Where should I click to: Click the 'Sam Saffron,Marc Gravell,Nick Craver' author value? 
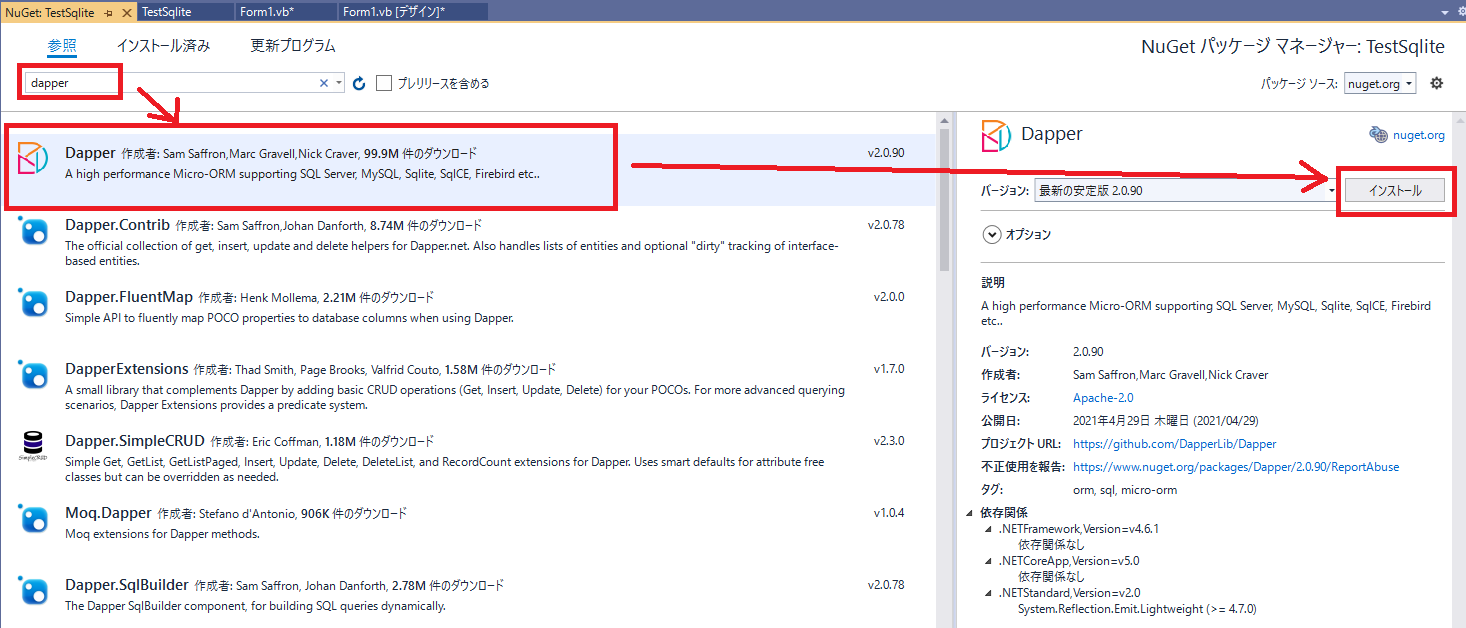pos(1170,375)
